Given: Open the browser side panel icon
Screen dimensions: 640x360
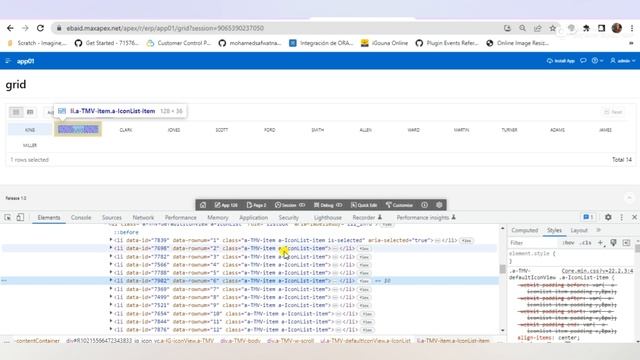Looking at the screenshot, I should 601,28.
